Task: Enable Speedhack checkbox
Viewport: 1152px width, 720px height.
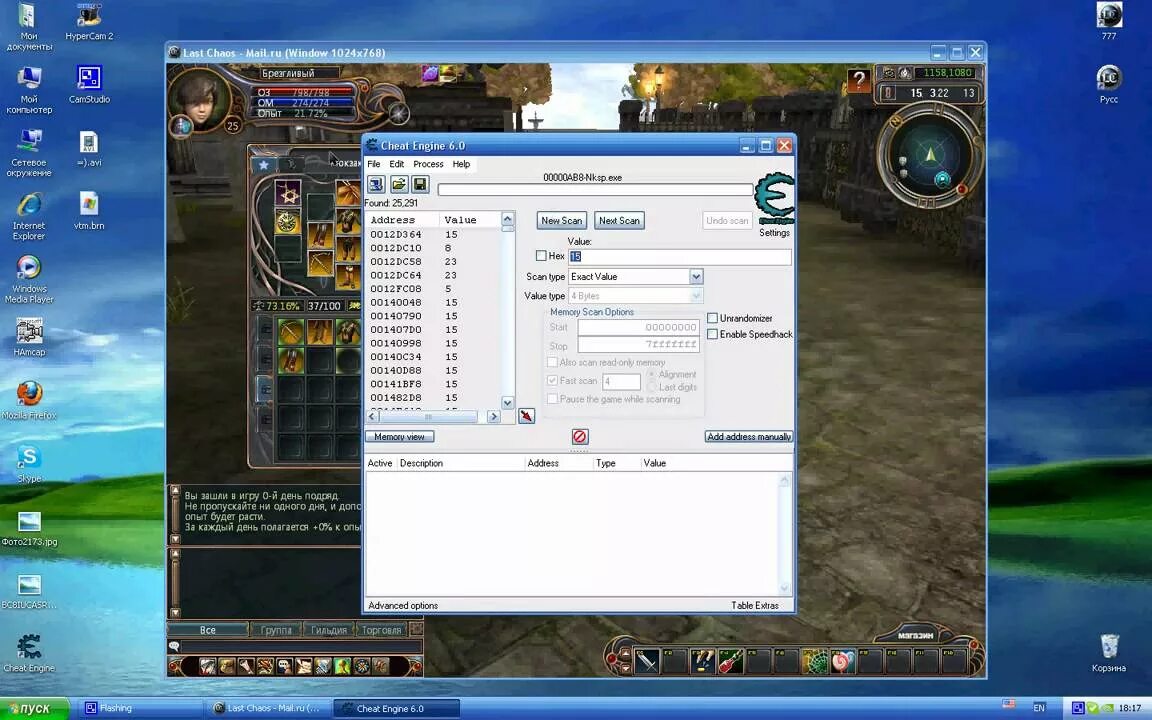Action: (x=712, y=334)
